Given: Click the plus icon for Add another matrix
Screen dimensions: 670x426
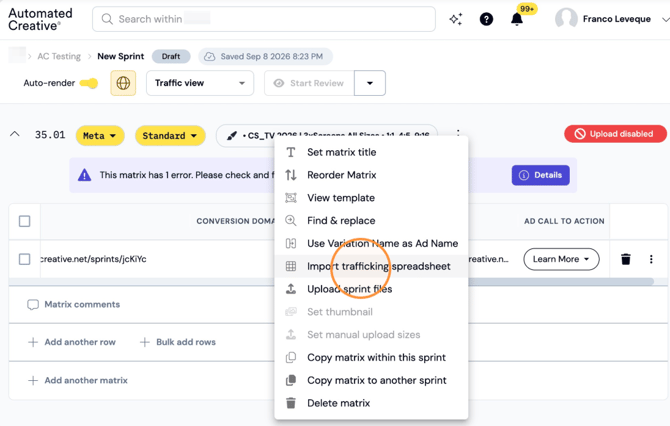Looking at the screenshot, I should (x=33, y=380).
